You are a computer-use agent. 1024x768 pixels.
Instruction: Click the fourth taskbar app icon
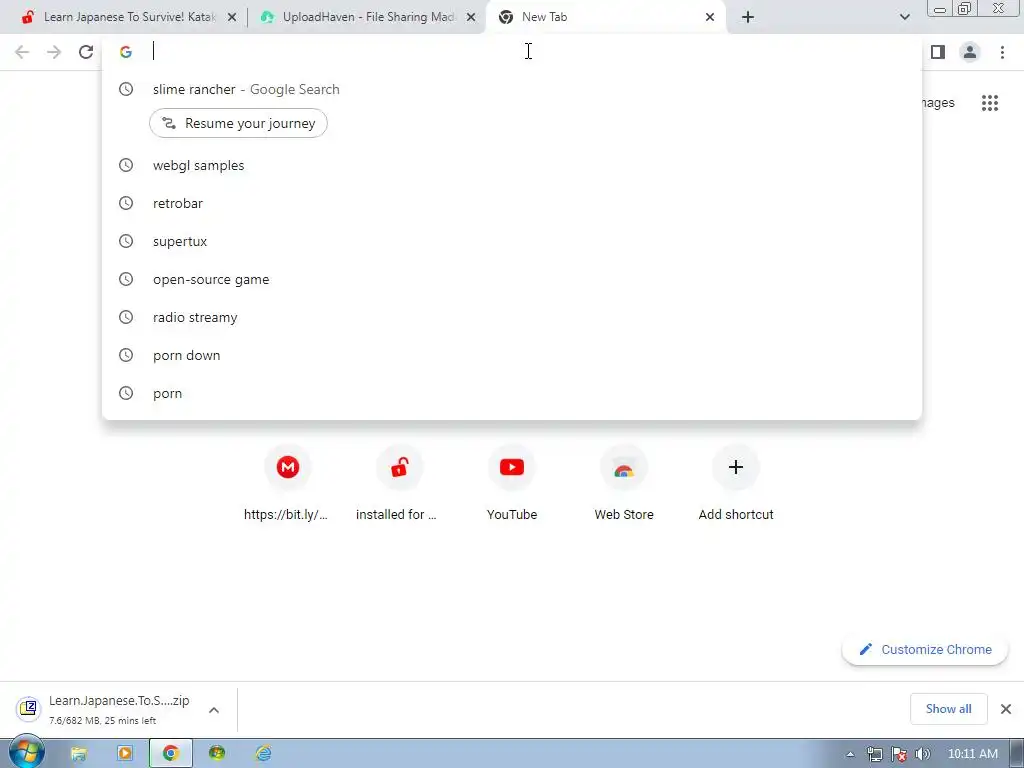click(x=217, y=754)
